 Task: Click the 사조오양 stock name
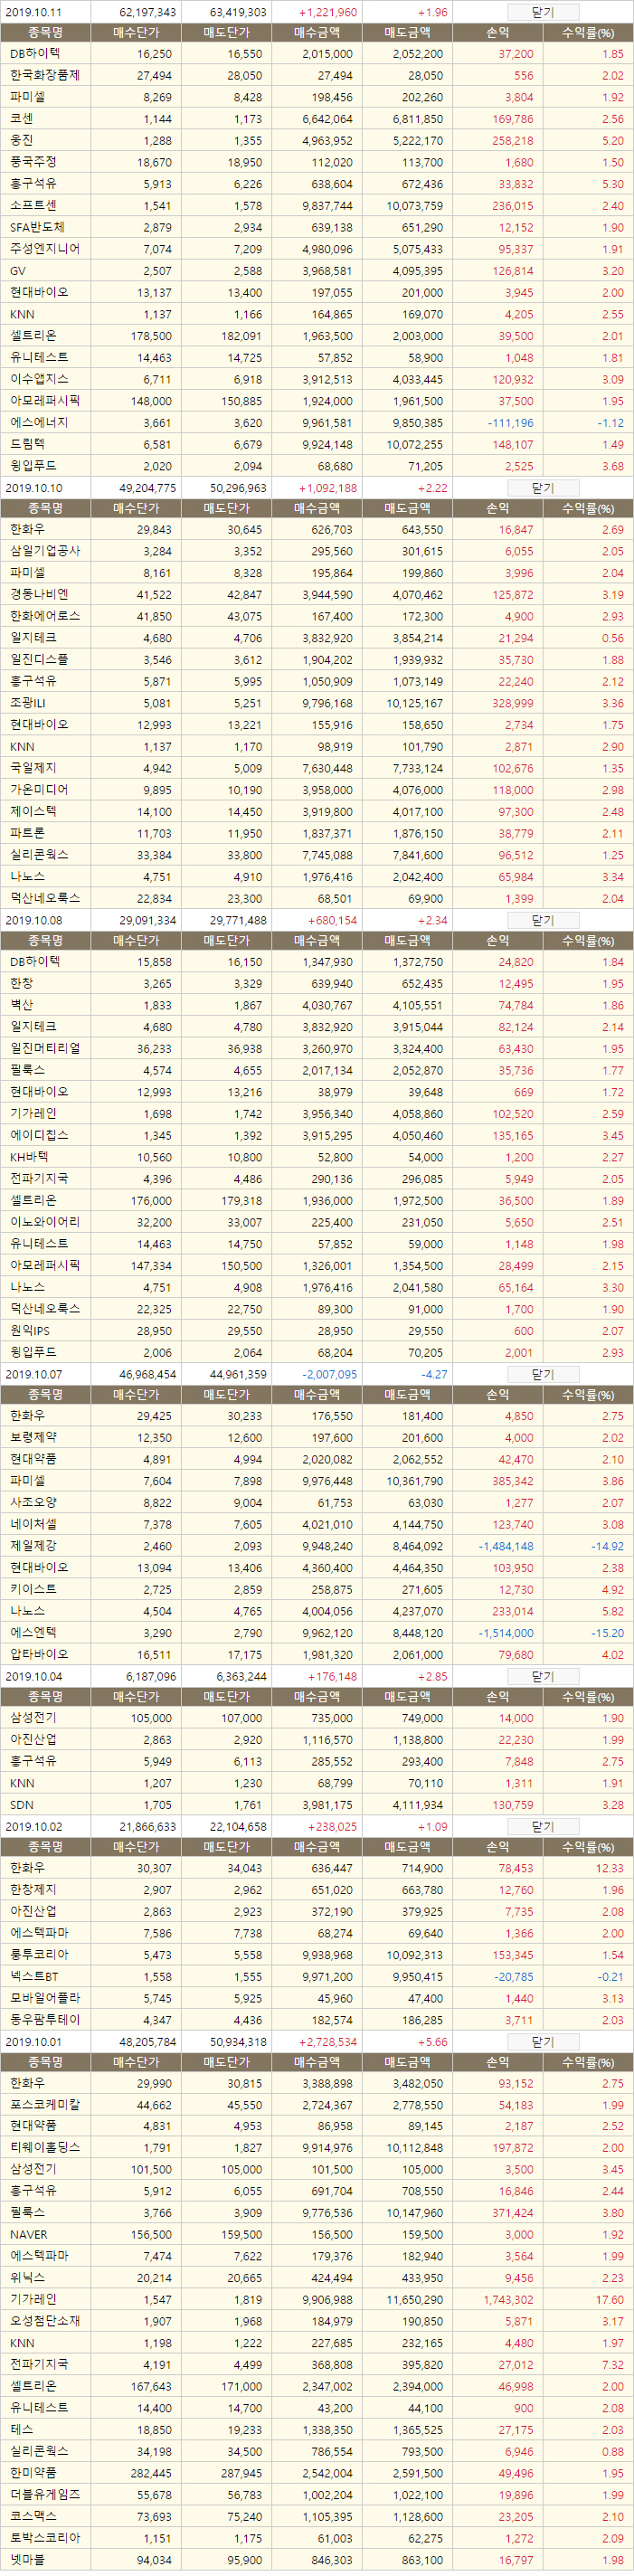click(33, 1502)
